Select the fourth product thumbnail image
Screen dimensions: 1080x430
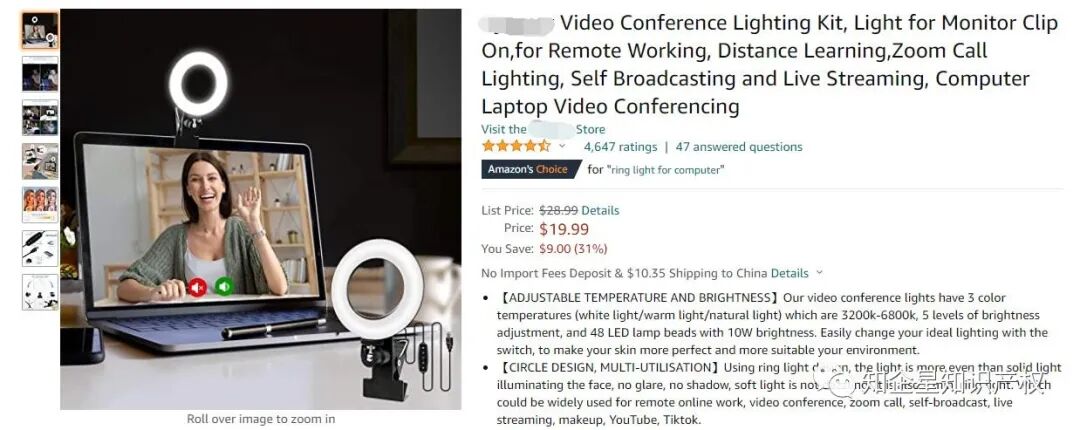(40, 161)
